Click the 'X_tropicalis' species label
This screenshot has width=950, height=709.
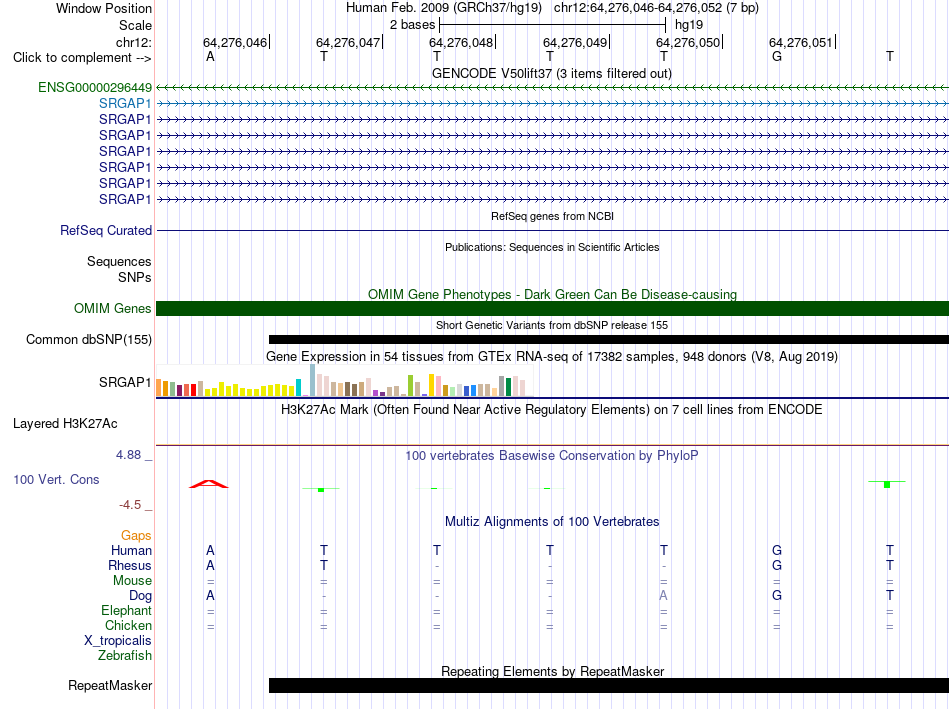coord(118,641)
